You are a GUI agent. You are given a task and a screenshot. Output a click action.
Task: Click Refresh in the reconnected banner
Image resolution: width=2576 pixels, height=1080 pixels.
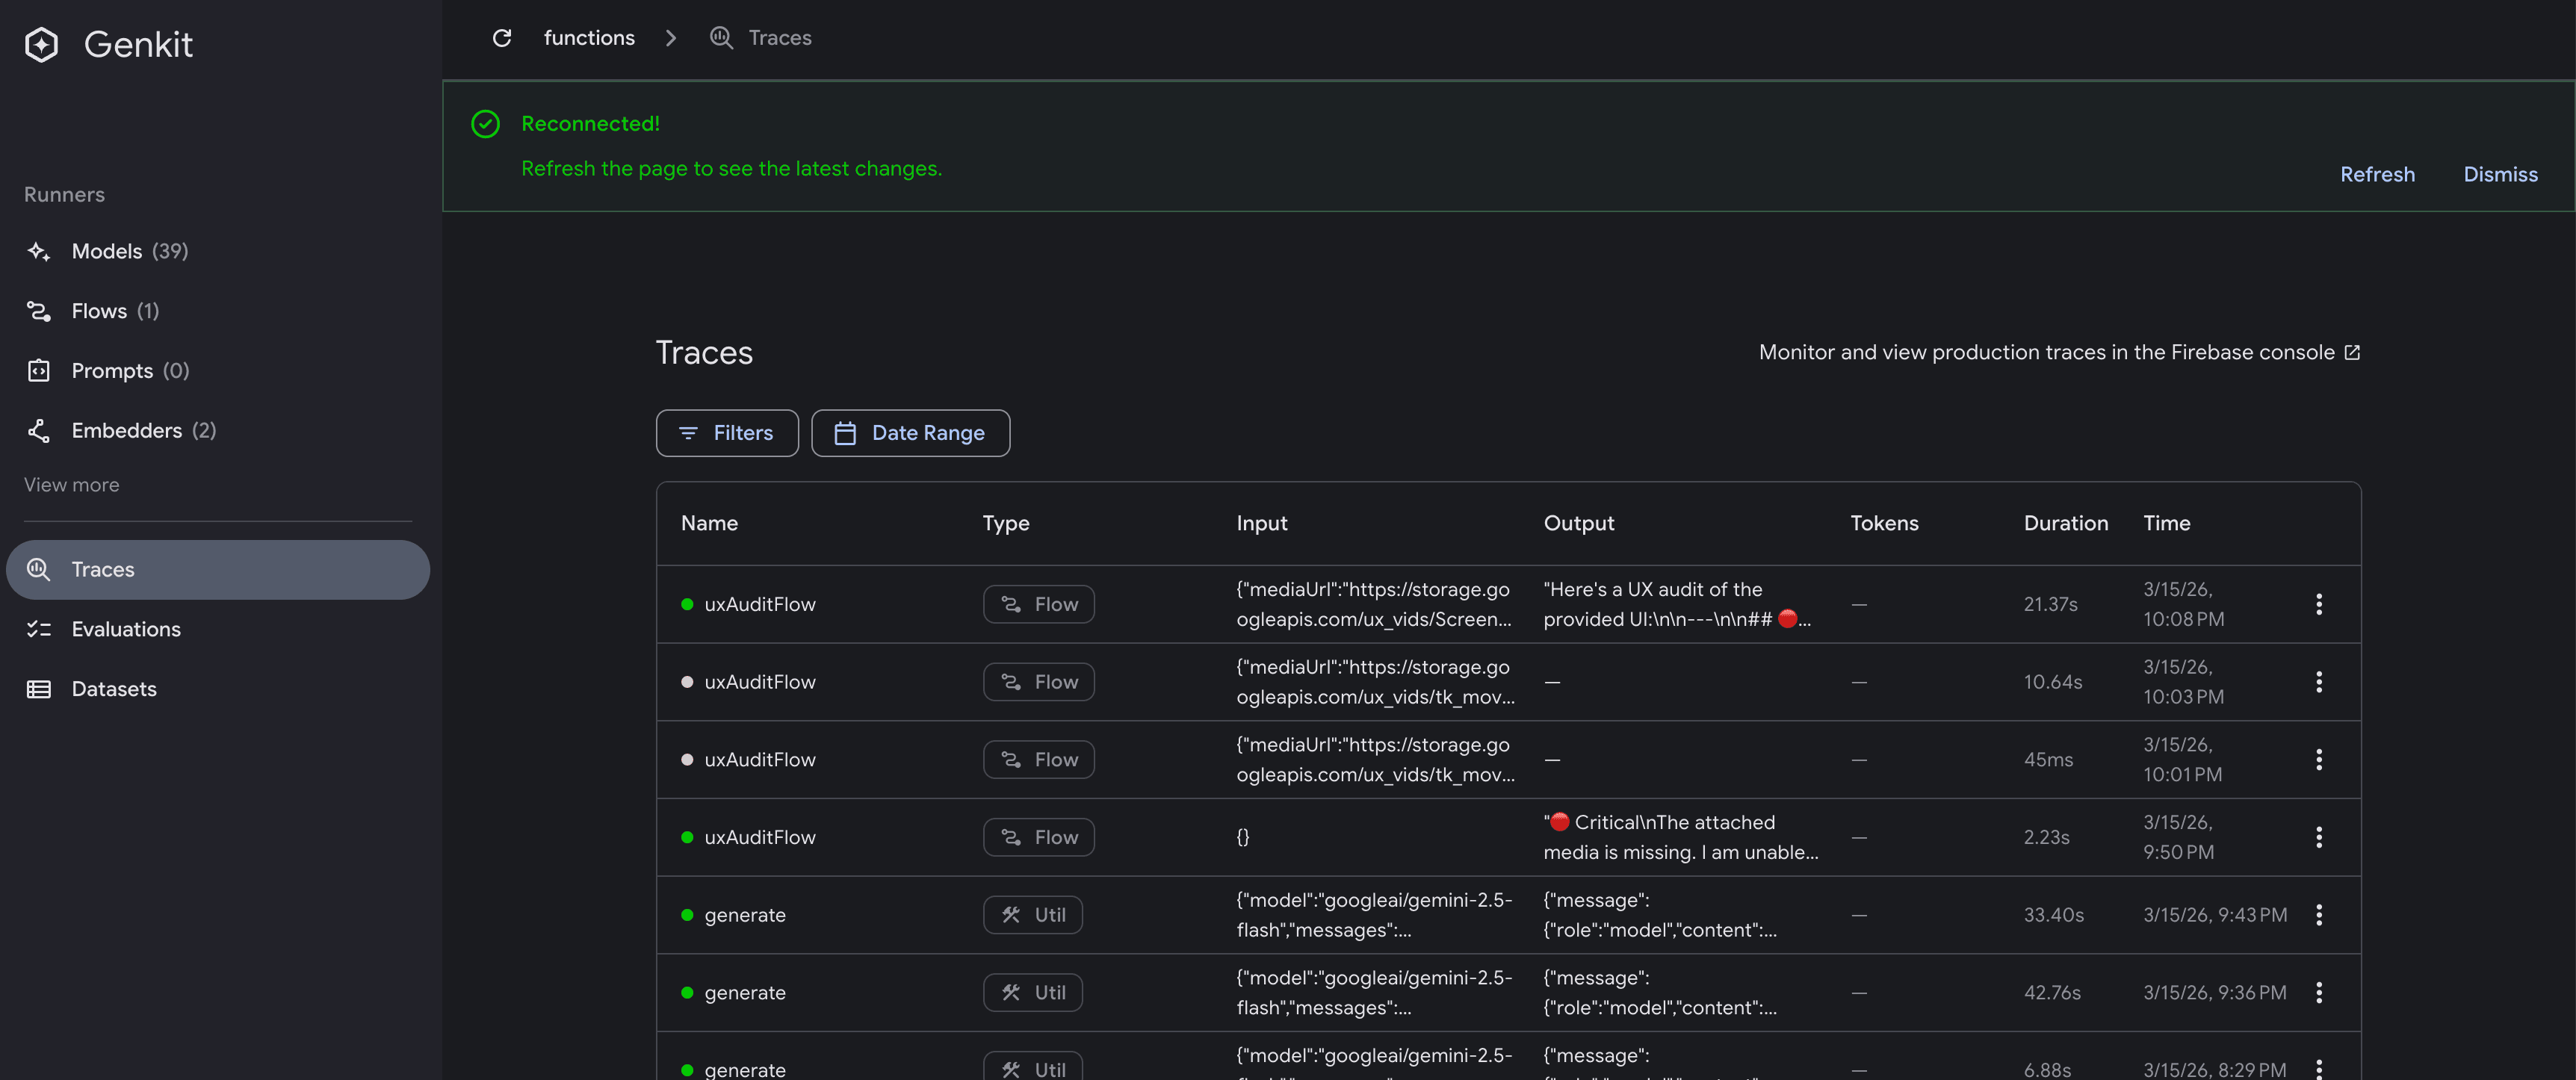pyautogui.click(x=2377, y=173)
